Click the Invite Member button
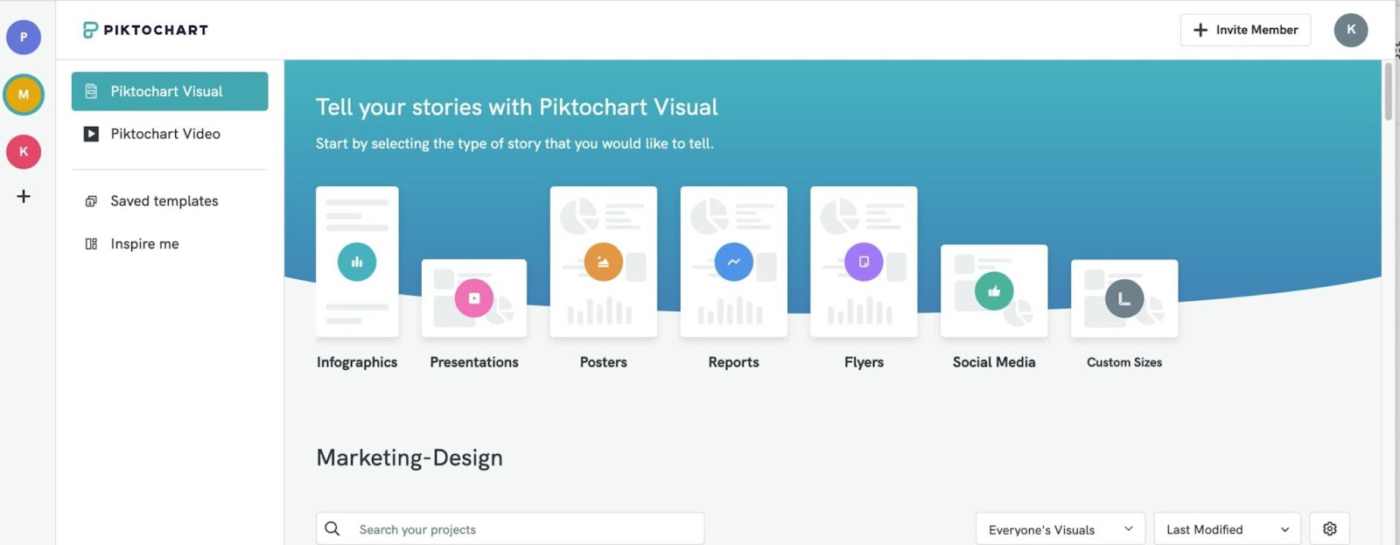 pos(1245,30)
